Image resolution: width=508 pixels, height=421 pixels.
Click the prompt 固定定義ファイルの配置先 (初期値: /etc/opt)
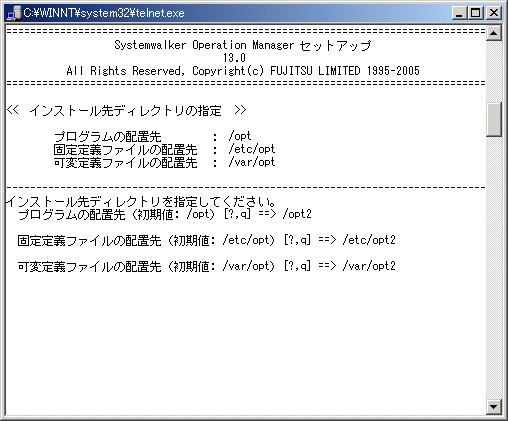146,240
